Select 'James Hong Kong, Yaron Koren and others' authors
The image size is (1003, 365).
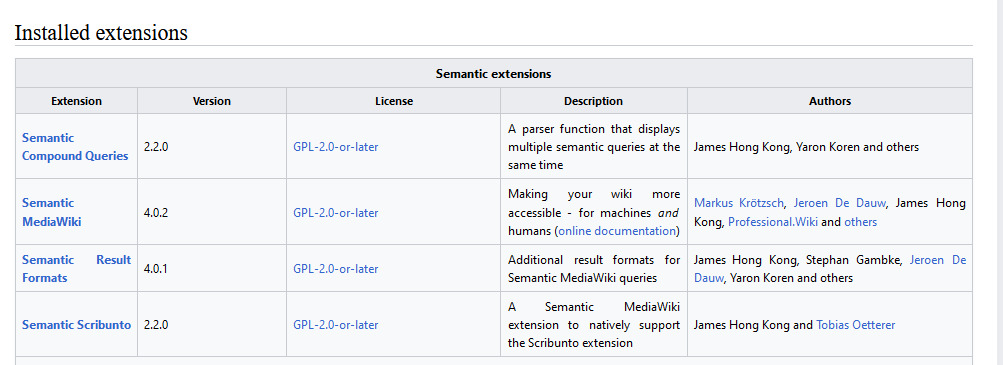click(806, 147)
